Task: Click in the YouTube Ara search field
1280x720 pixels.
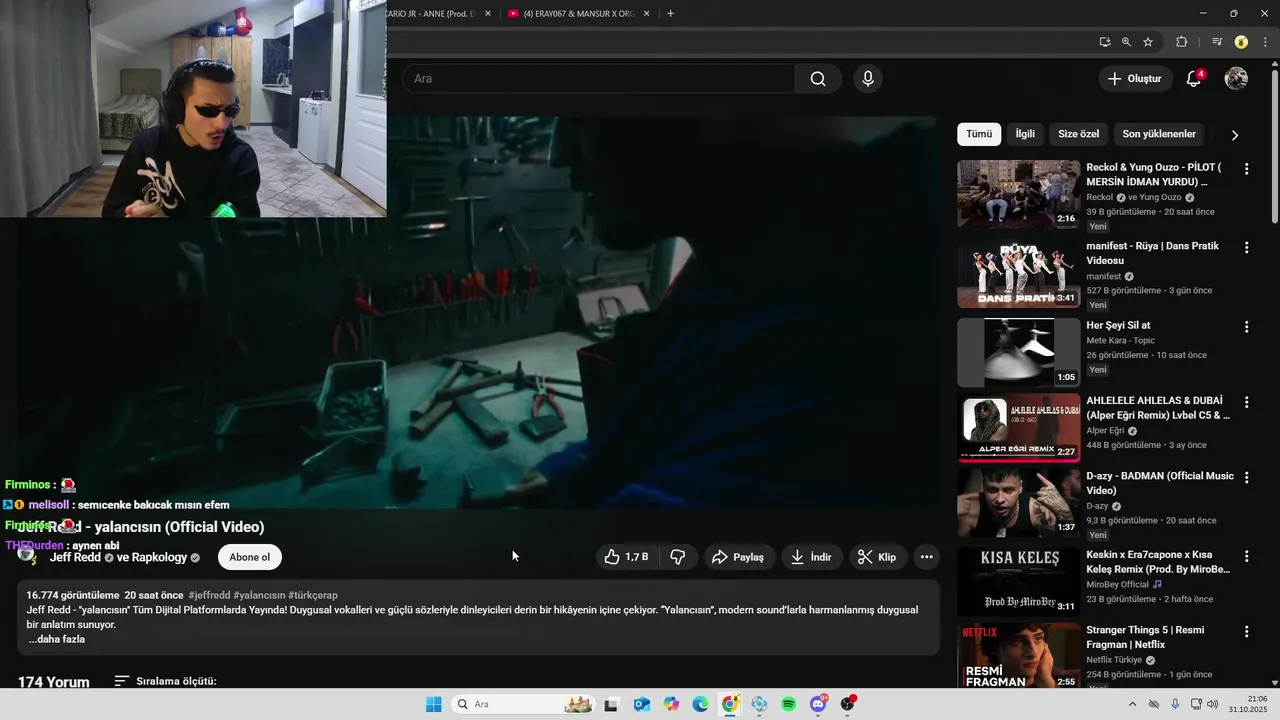Action: 598,79
